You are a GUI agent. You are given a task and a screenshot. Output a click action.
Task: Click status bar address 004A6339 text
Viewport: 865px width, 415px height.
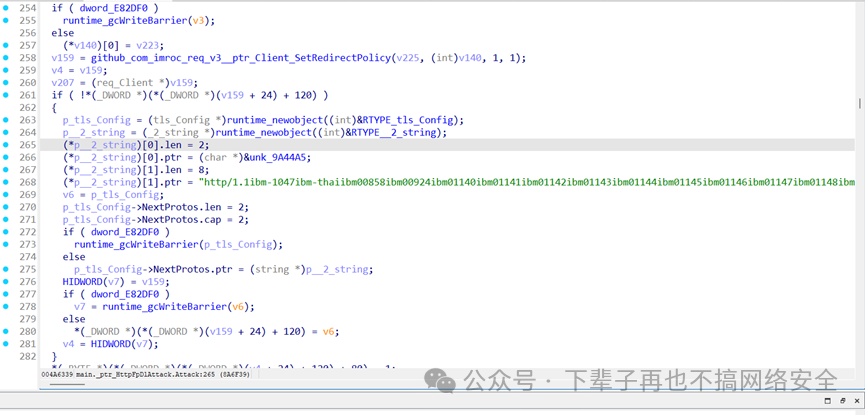click(x=57, y=374)
